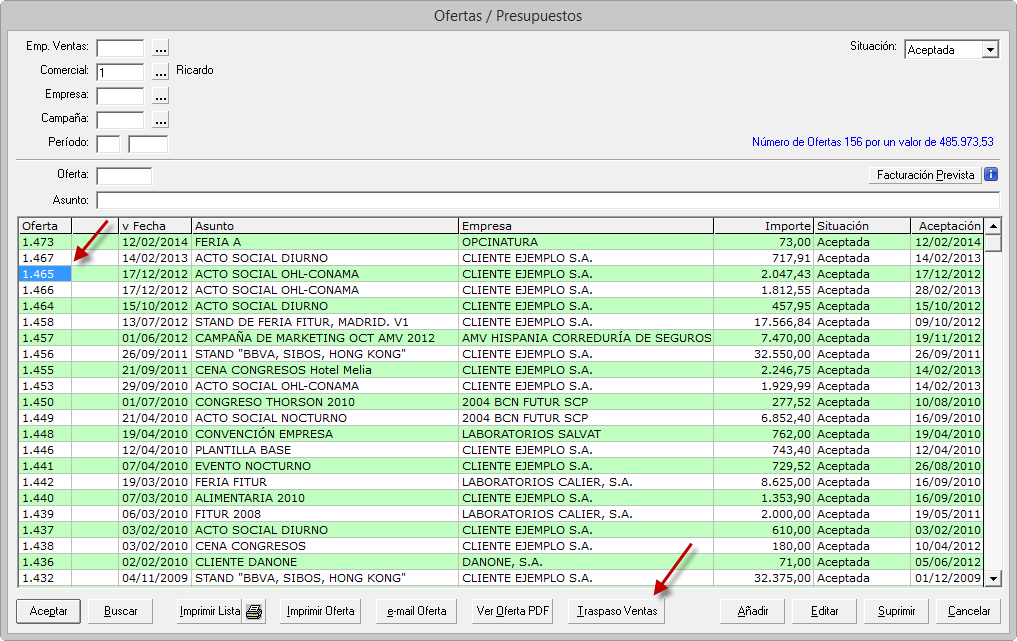Screen dimensions: 1017x641
Task: Click Imprimir Oferta button
Action: (x=320, y=611)
